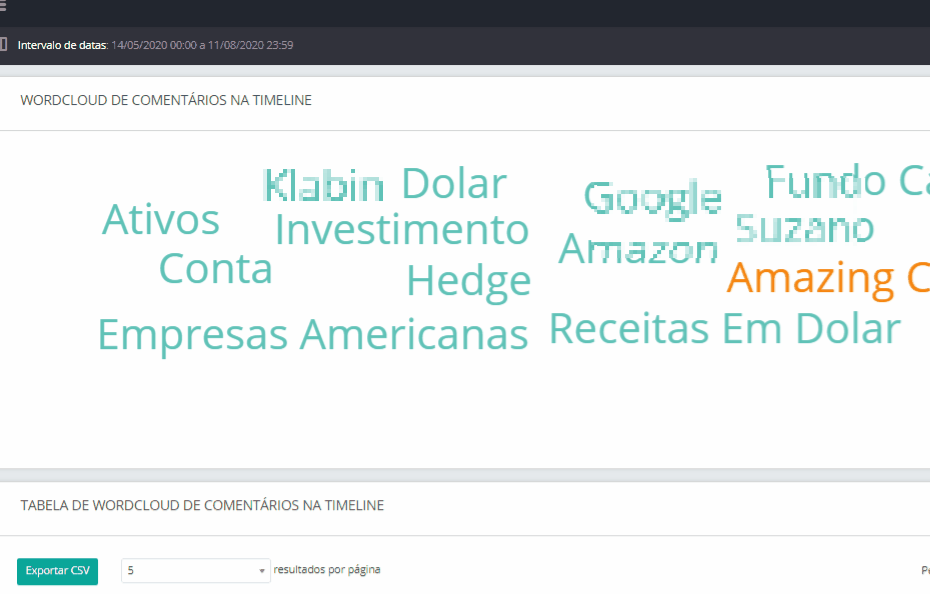Select the word Ativos in wordcloud
This screenshot has height=594, width=930.
(x=161, y=220)
